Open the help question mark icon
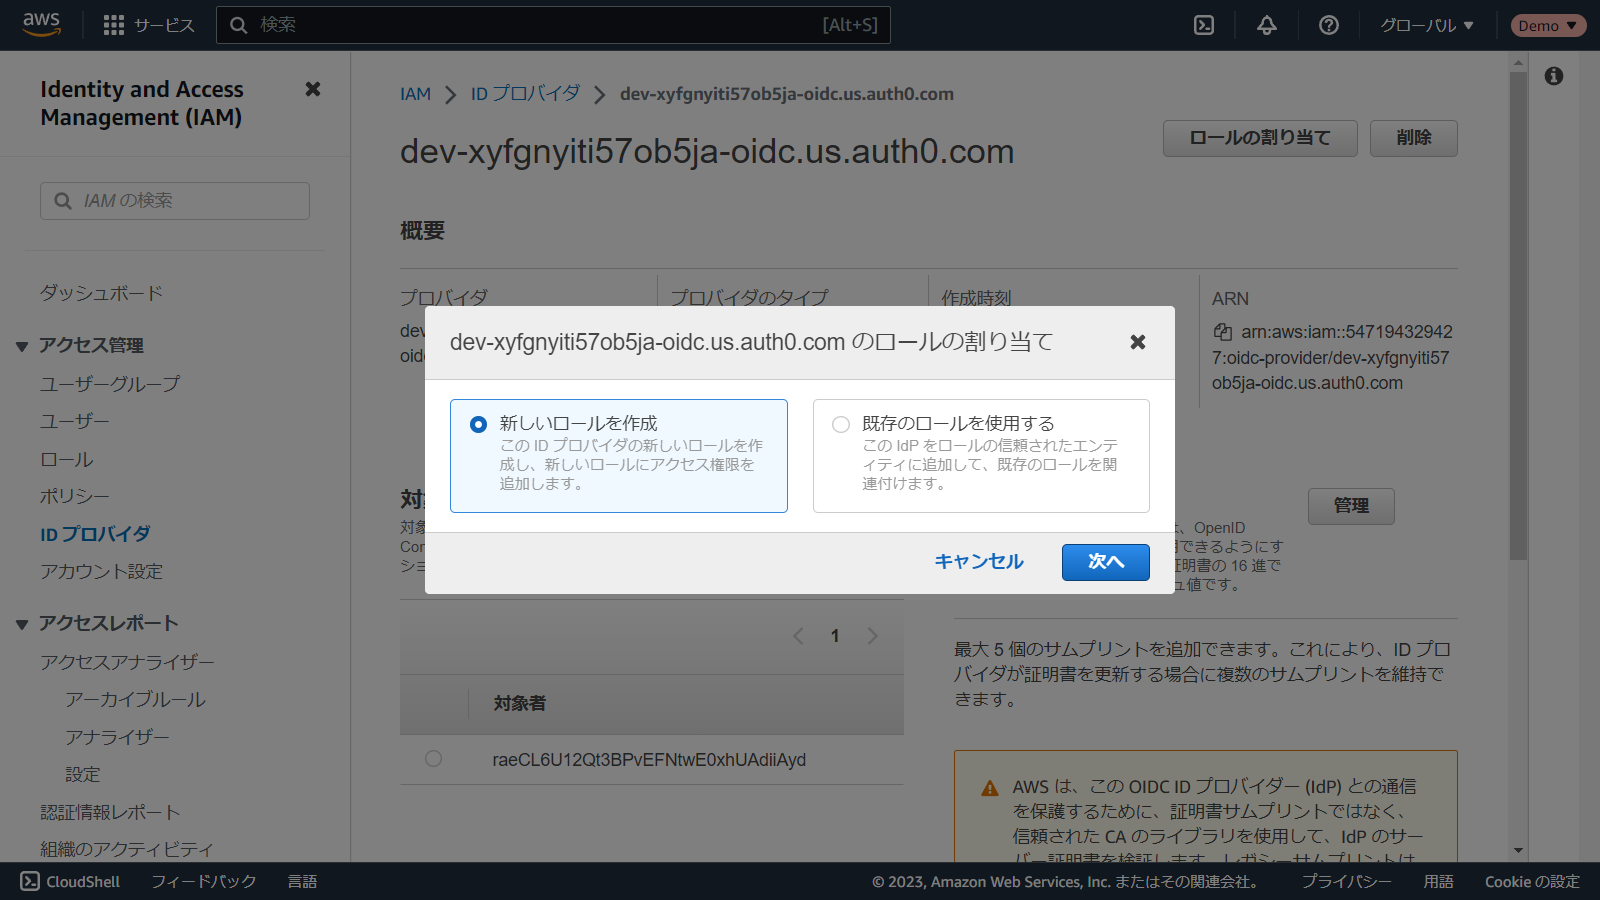Screen dimensions: 1600x900 coord(1328,25)
